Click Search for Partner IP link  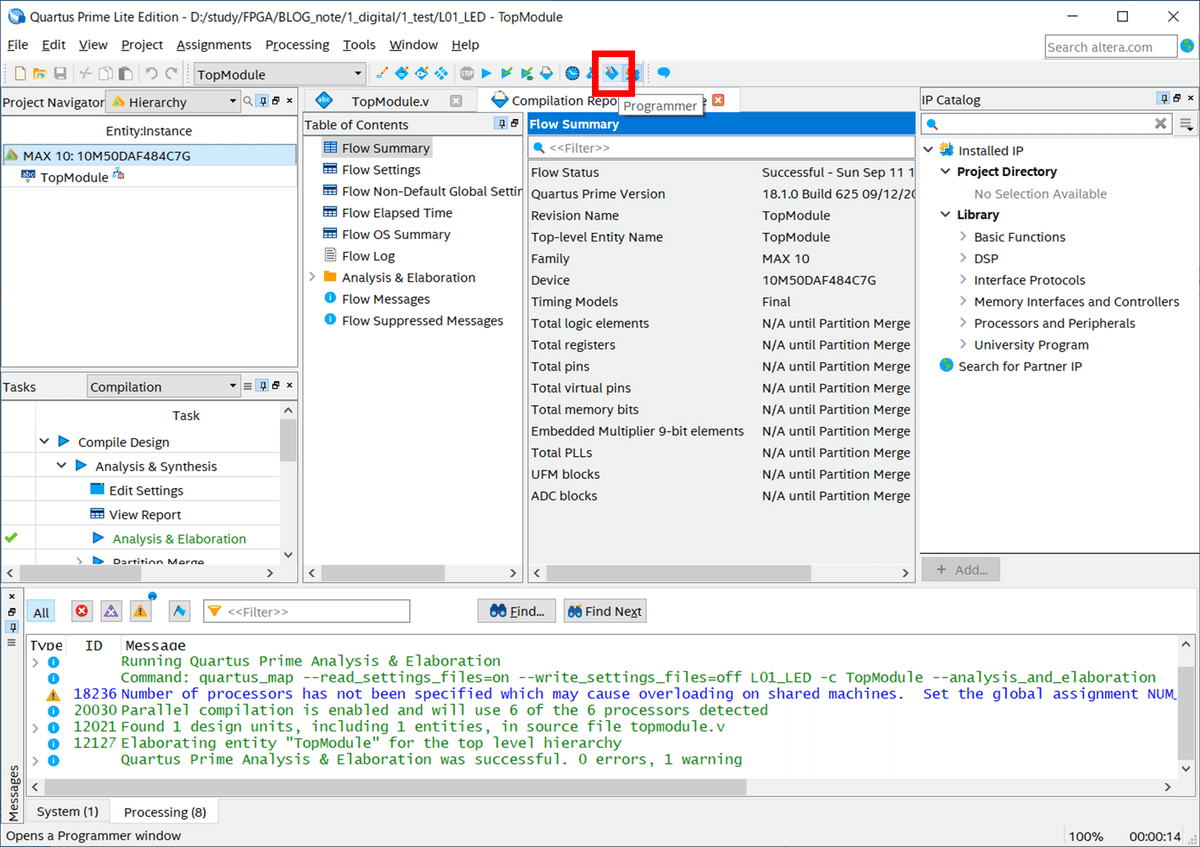(1019, 366)
